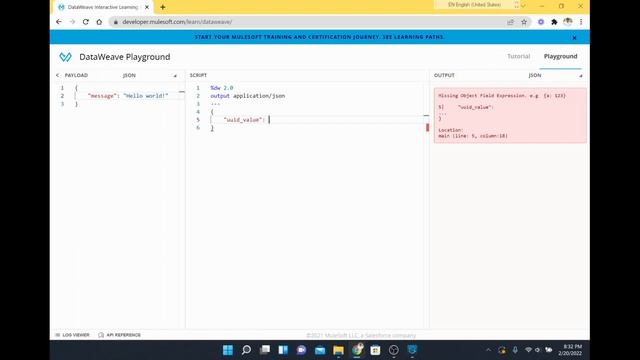640x360 pixels.
Task: View site info via padlock icon
Action: tap(116, 22)
